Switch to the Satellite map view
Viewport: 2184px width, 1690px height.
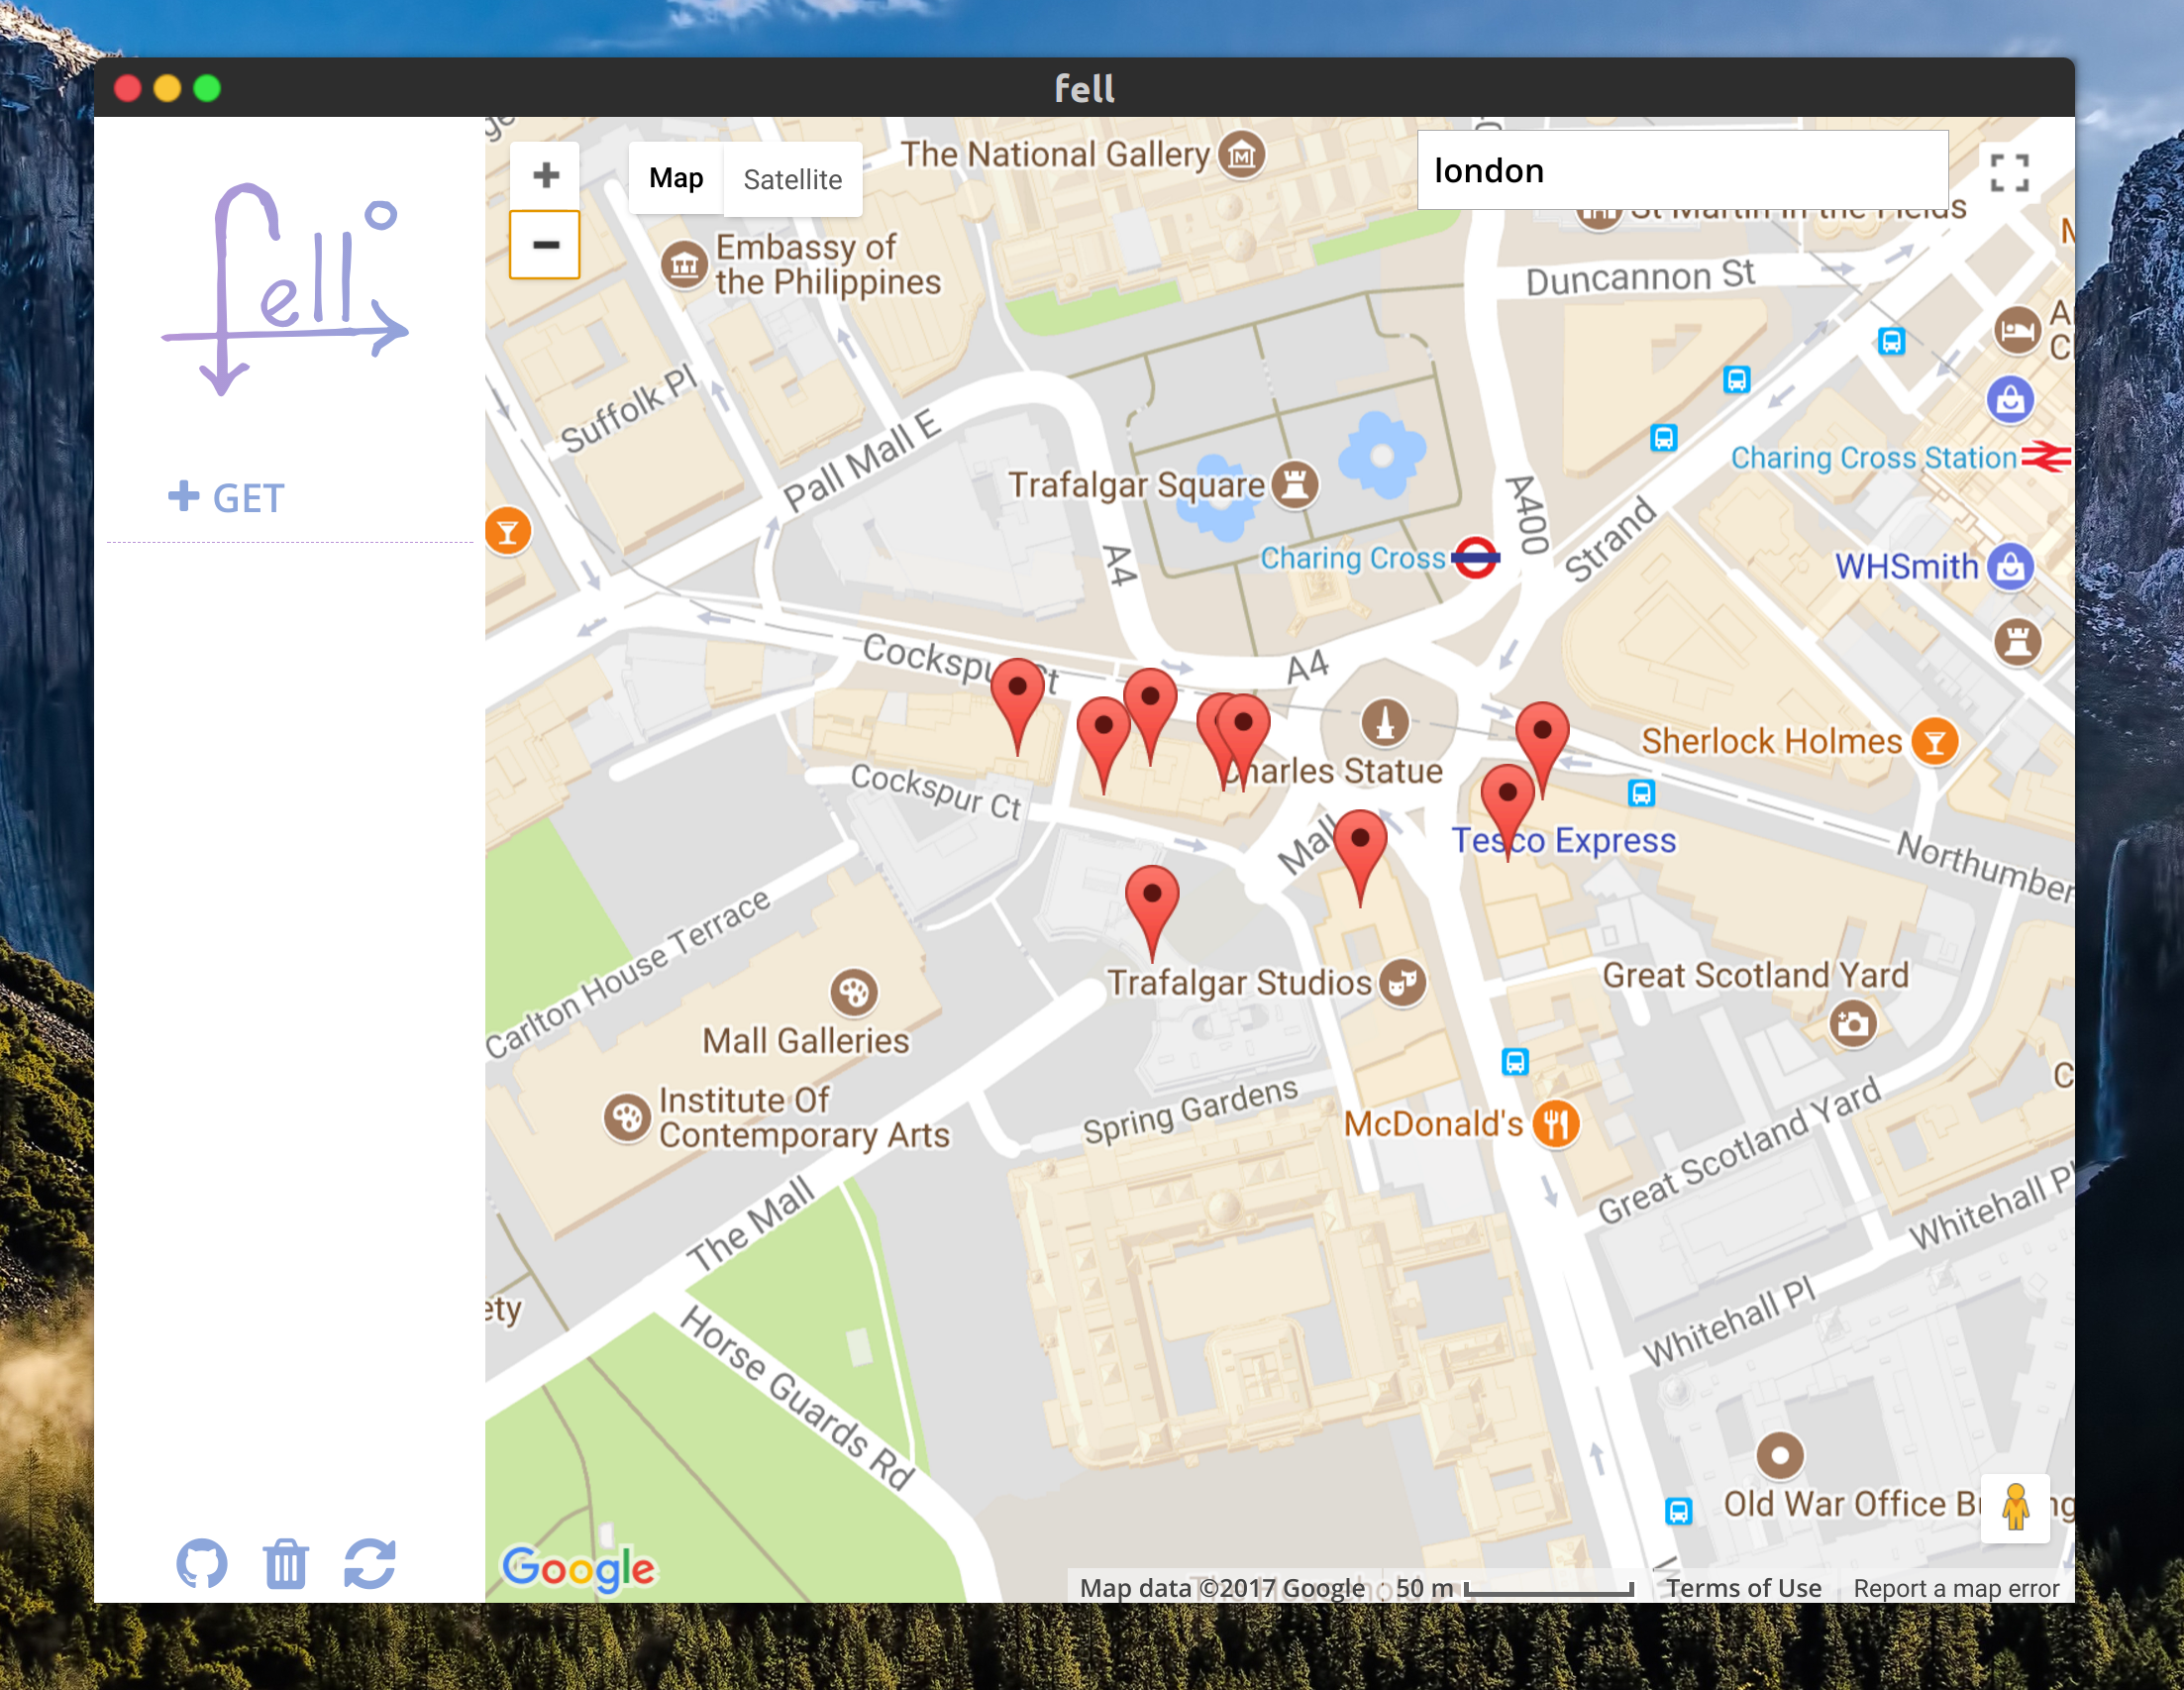tap(792, 179)
